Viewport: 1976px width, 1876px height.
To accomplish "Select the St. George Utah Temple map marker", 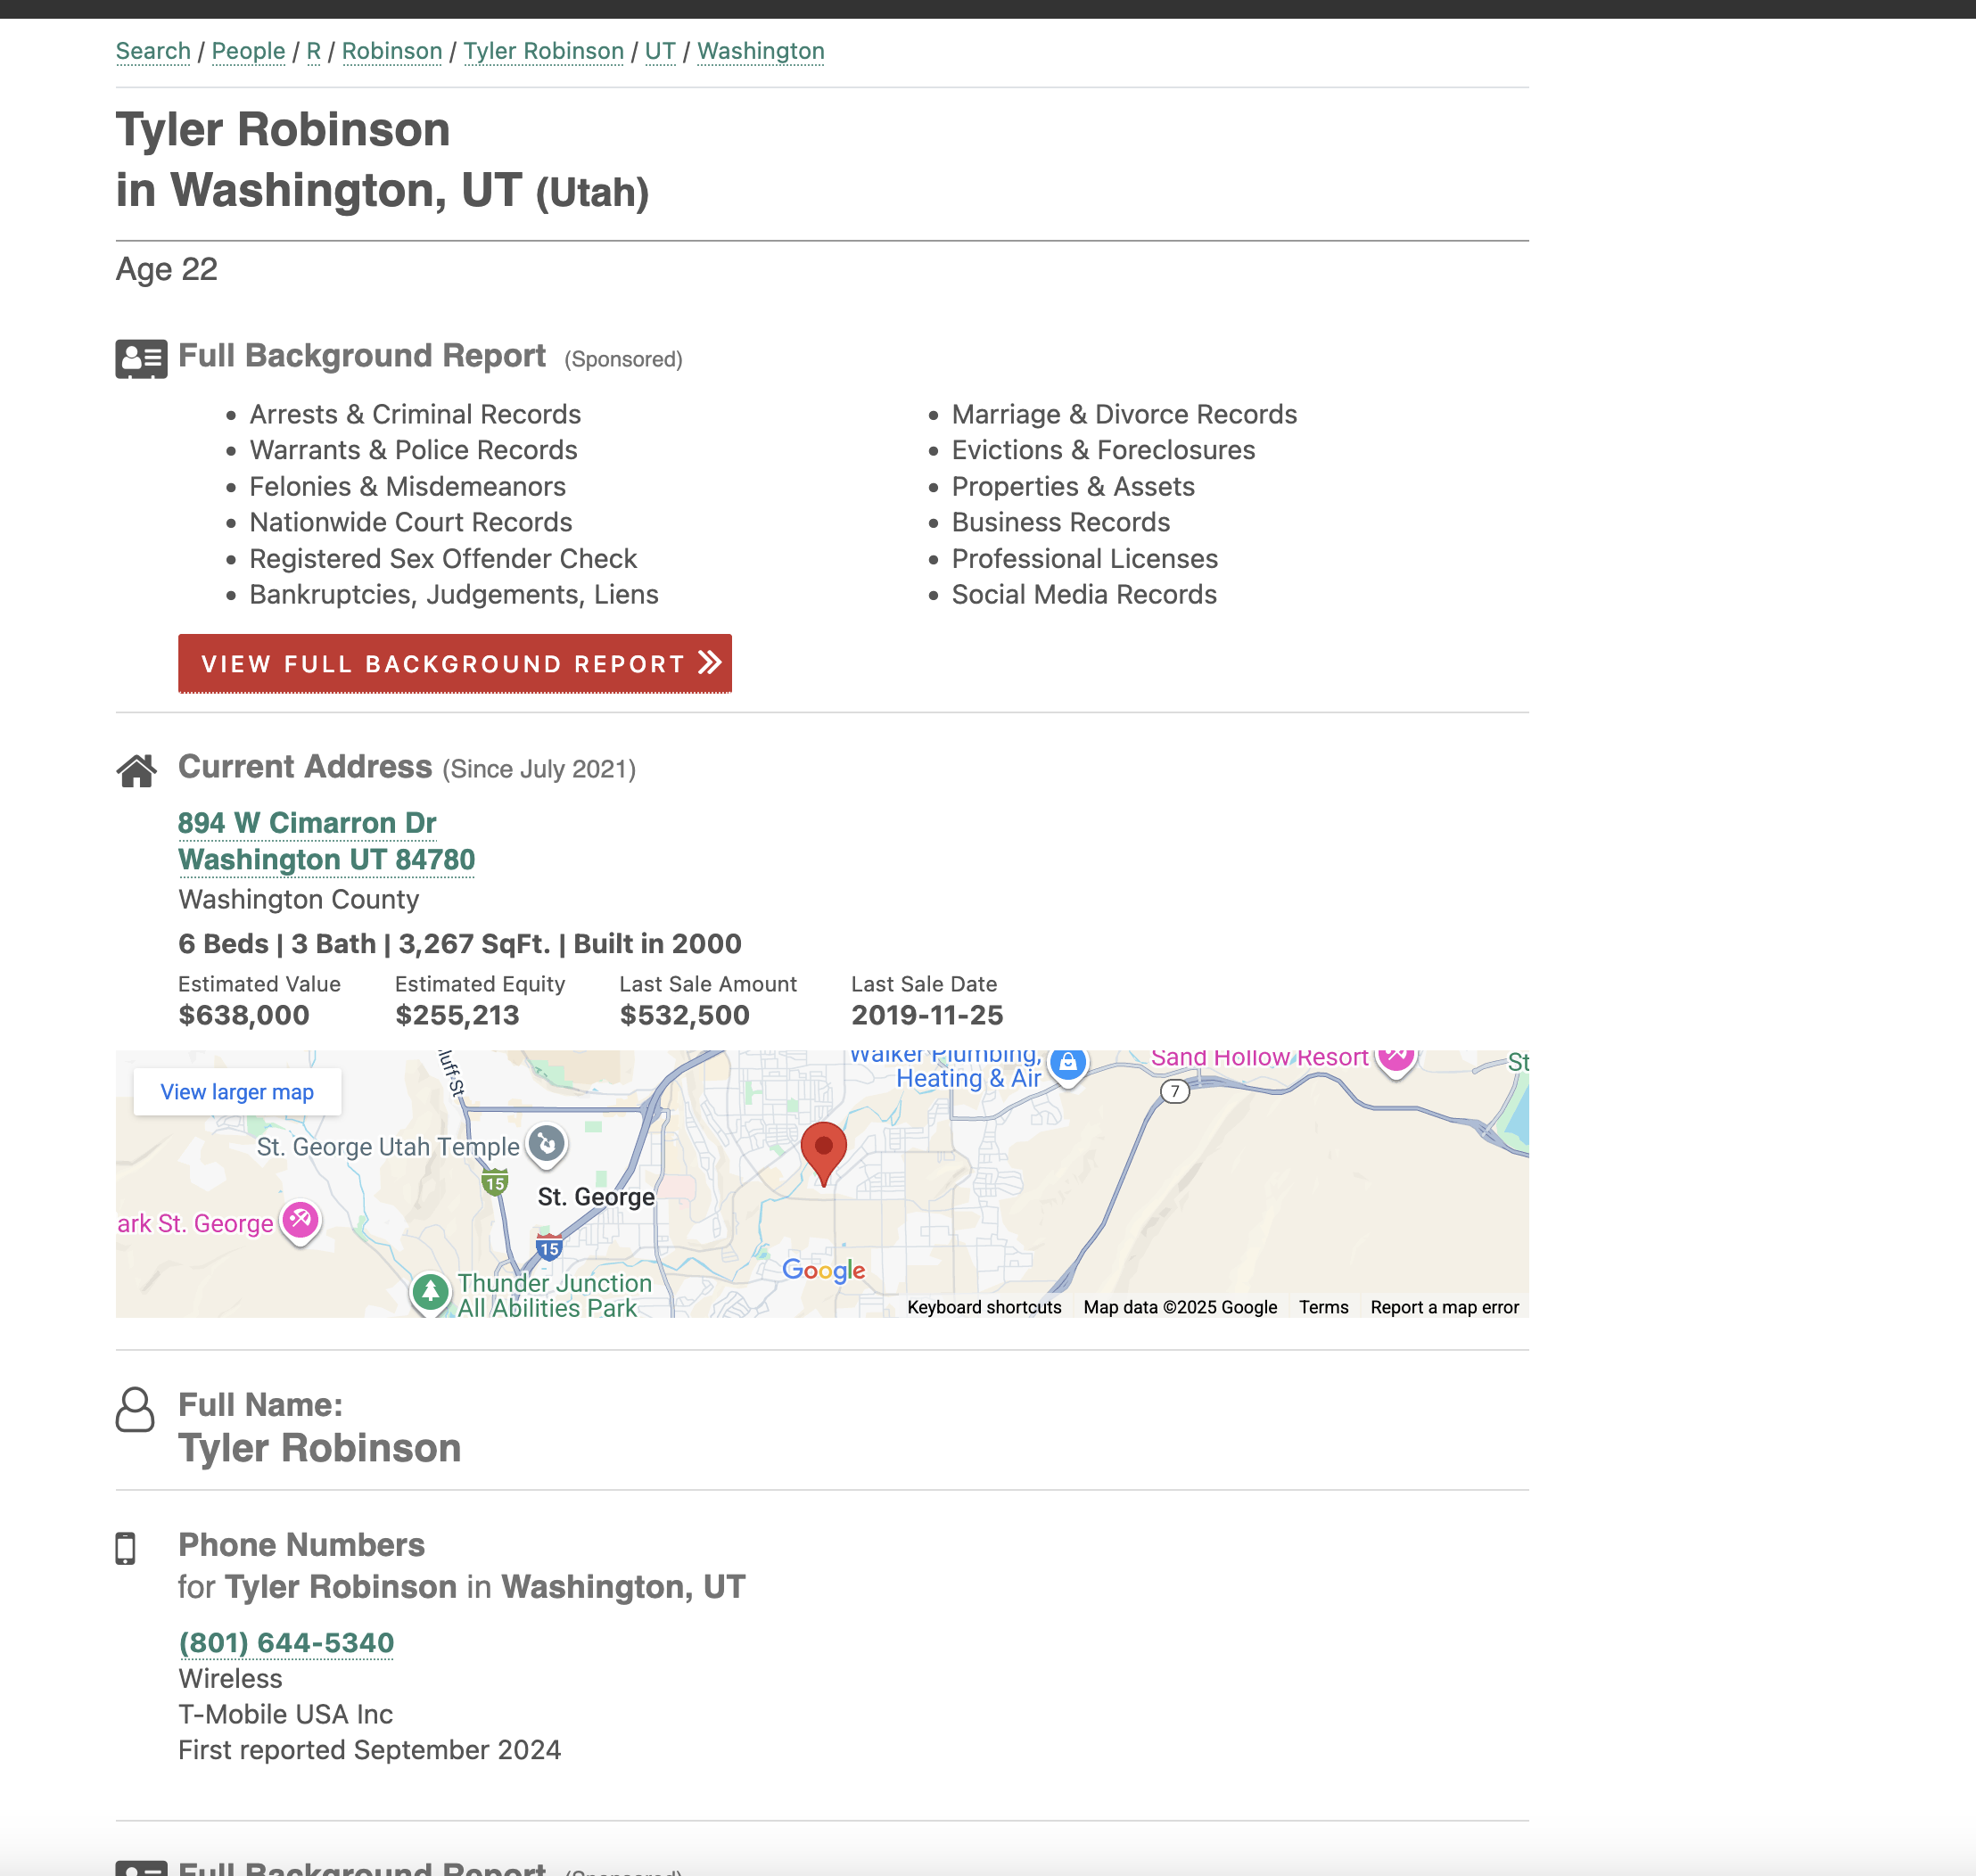I will tap(547, 1144).
